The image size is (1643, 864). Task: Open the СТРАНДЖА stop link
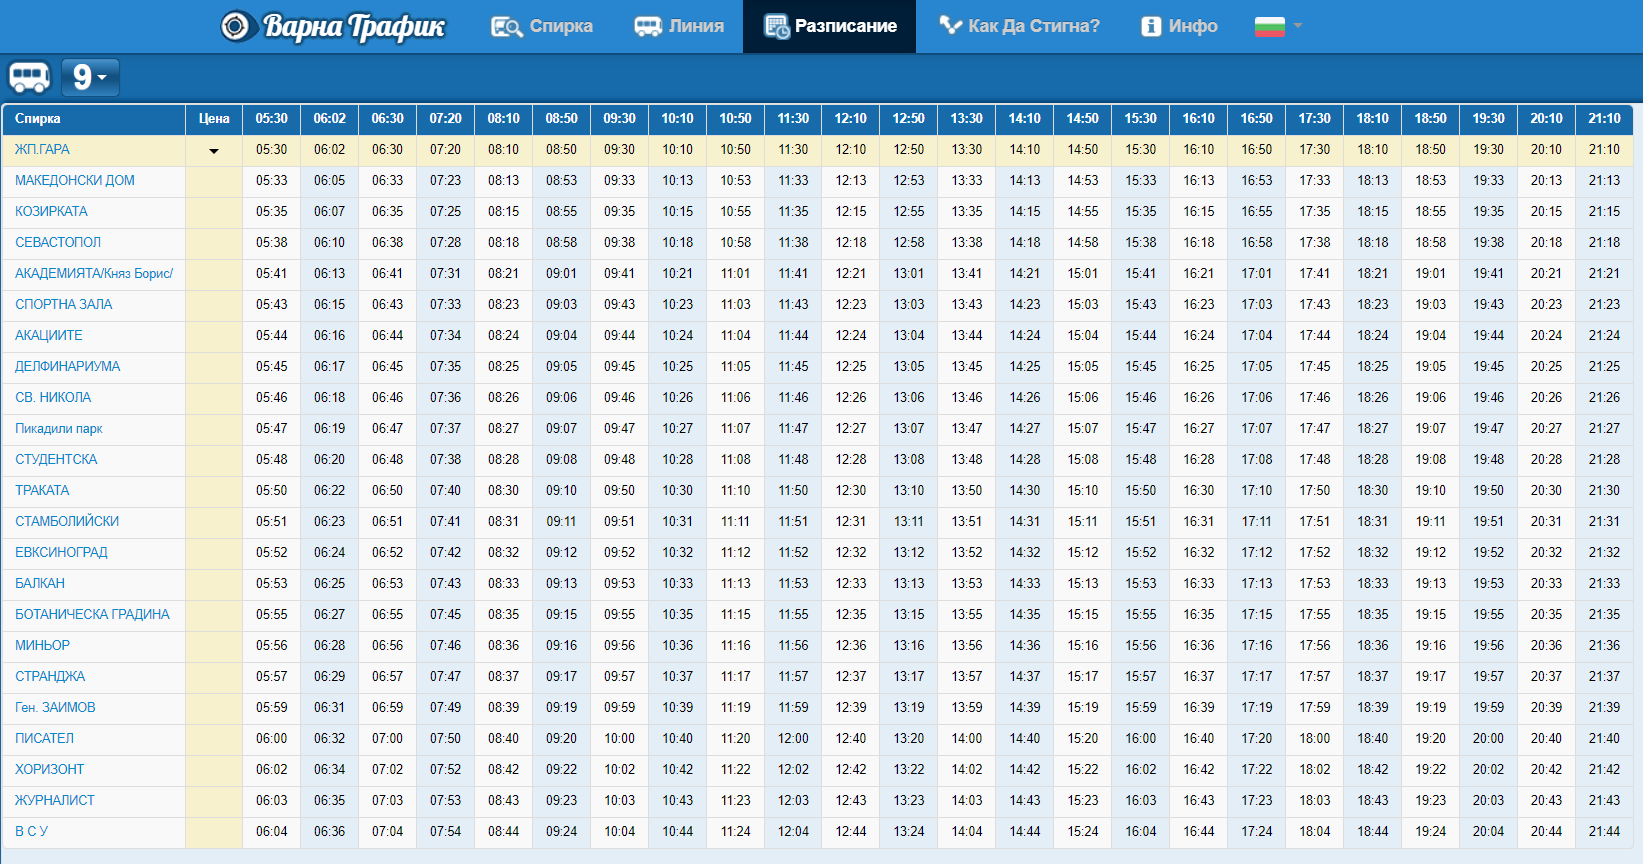coord(50,676)
